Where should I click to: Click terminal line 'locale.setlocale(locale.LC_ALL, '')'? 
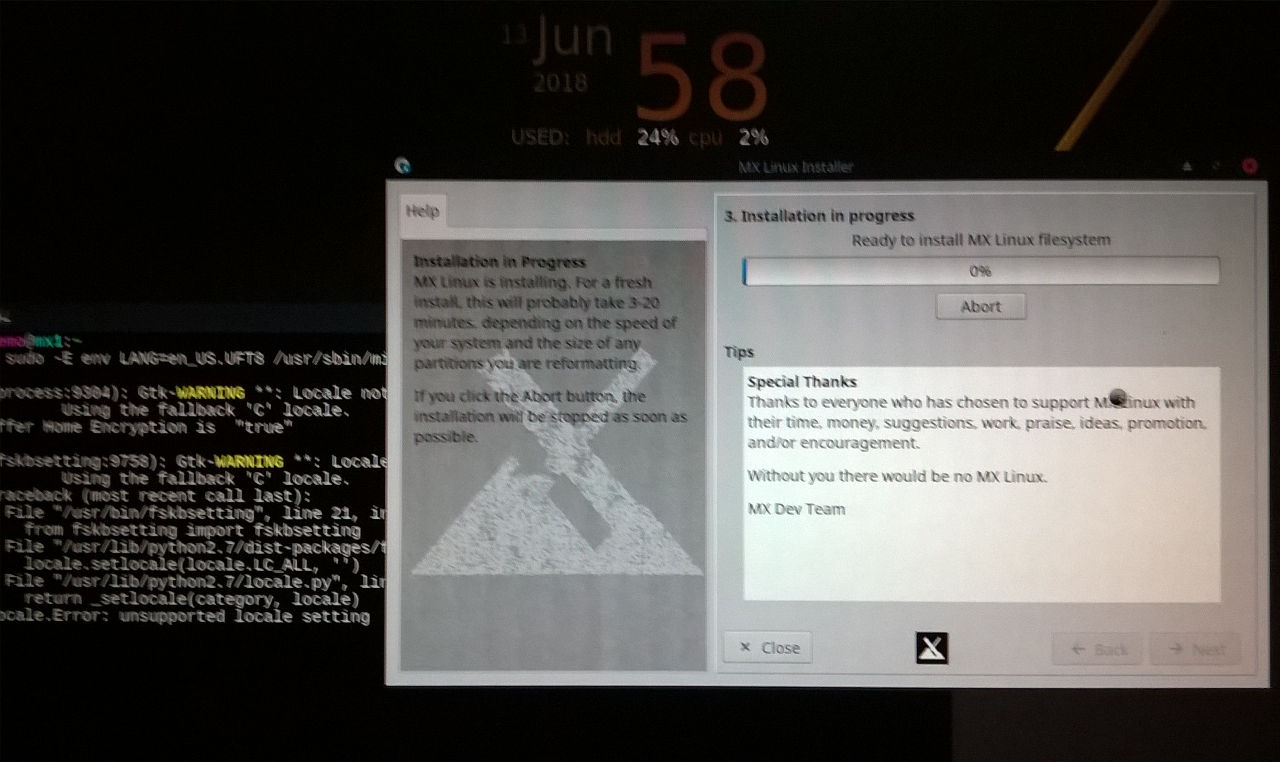coord(191,565)
